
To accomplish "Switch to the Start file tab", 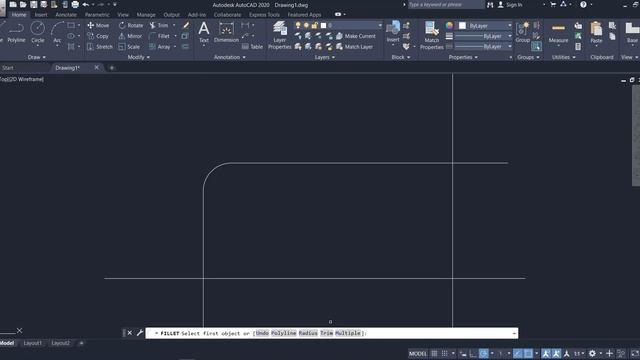I will tap(8, 68).
